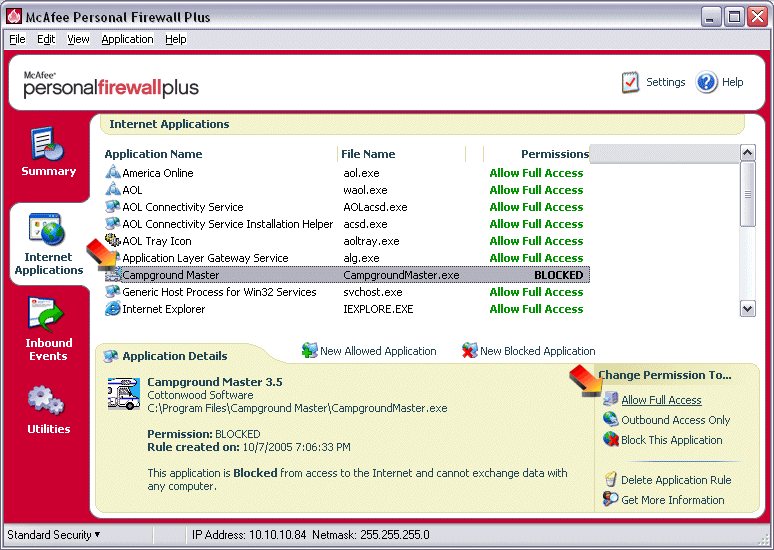Click the AOL Tray Icon gear icon
This screenshot has height=550, width=774.
(113, 240)
